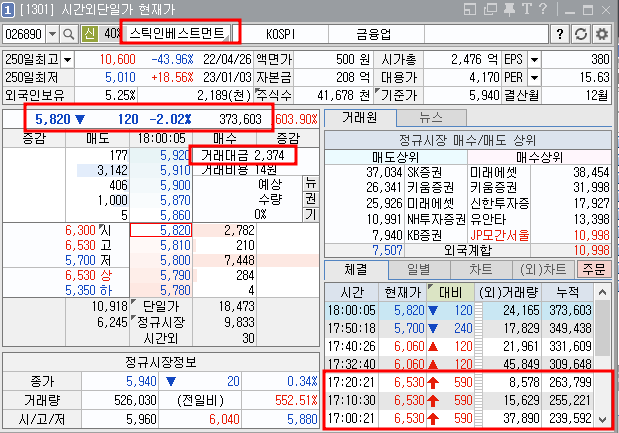Select the ask price 5,860 cell
The height and width of the screenshot is (433, 619).
(161, 216)
